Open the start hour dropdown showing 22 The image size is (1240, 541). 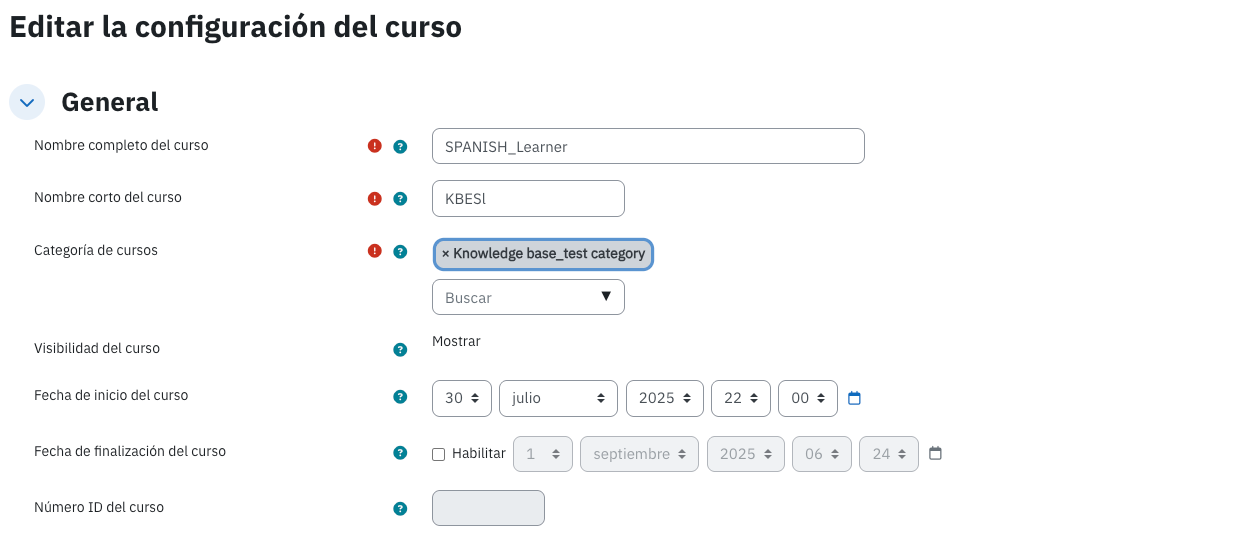tap(741, 398)
